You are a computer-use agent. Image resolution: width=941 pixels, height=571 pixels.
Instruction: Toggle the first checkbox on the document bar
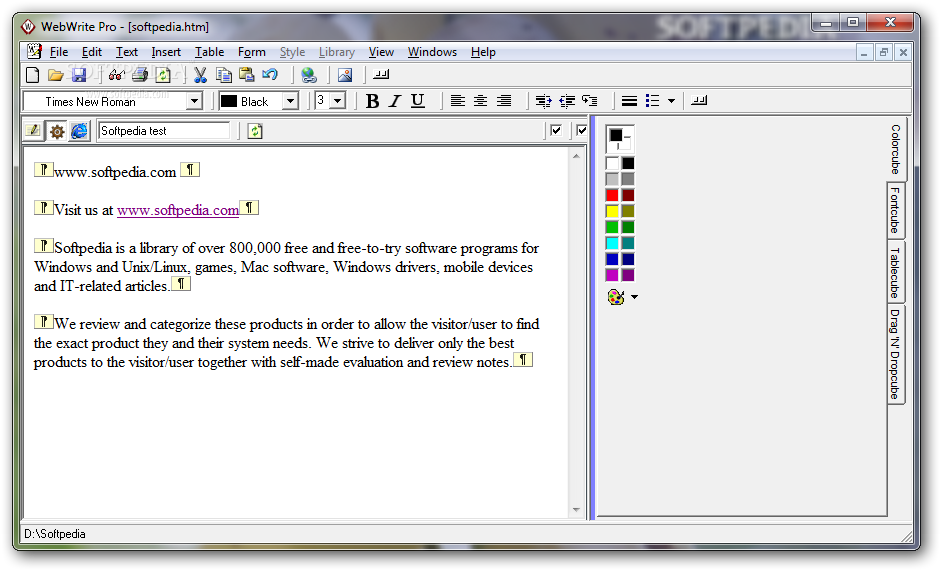556,130
